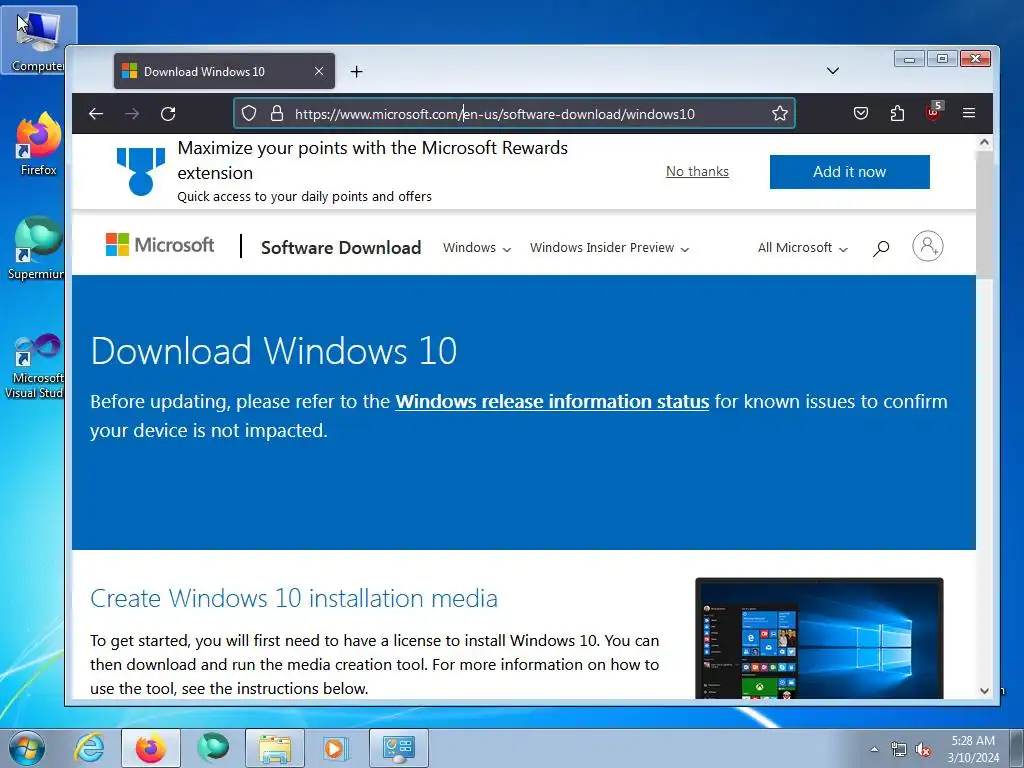
Task: Click the network tray icon
Action: tap(899, 749)
